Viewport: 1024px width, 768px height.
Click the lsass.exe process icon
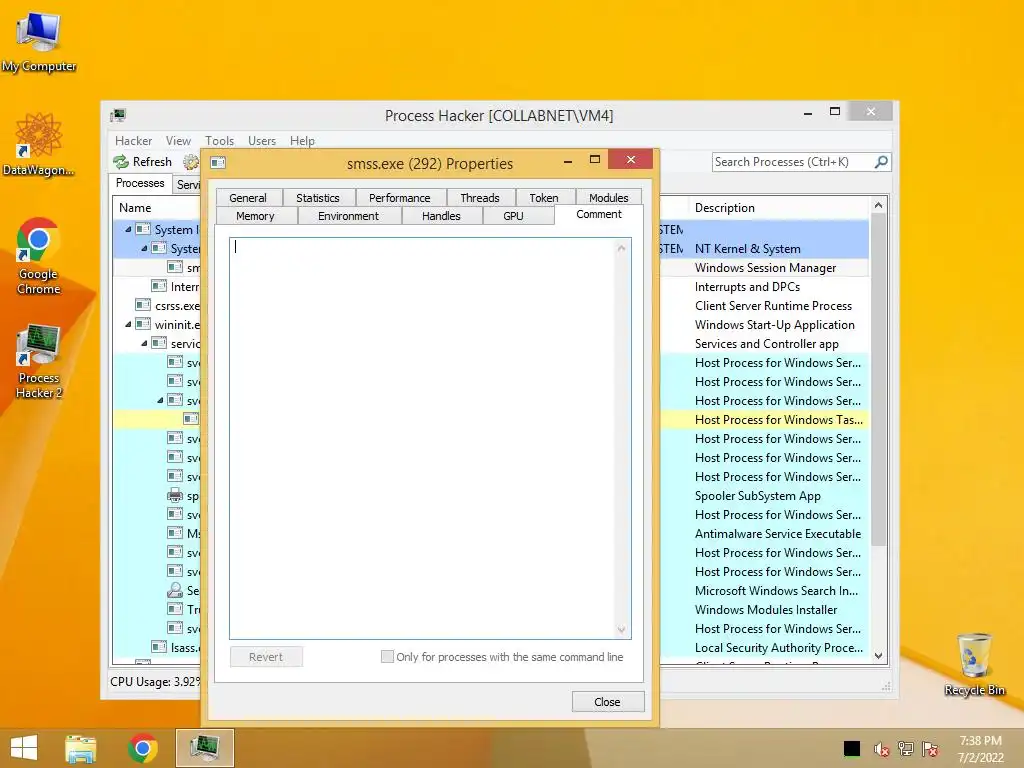tap(159, 647)
